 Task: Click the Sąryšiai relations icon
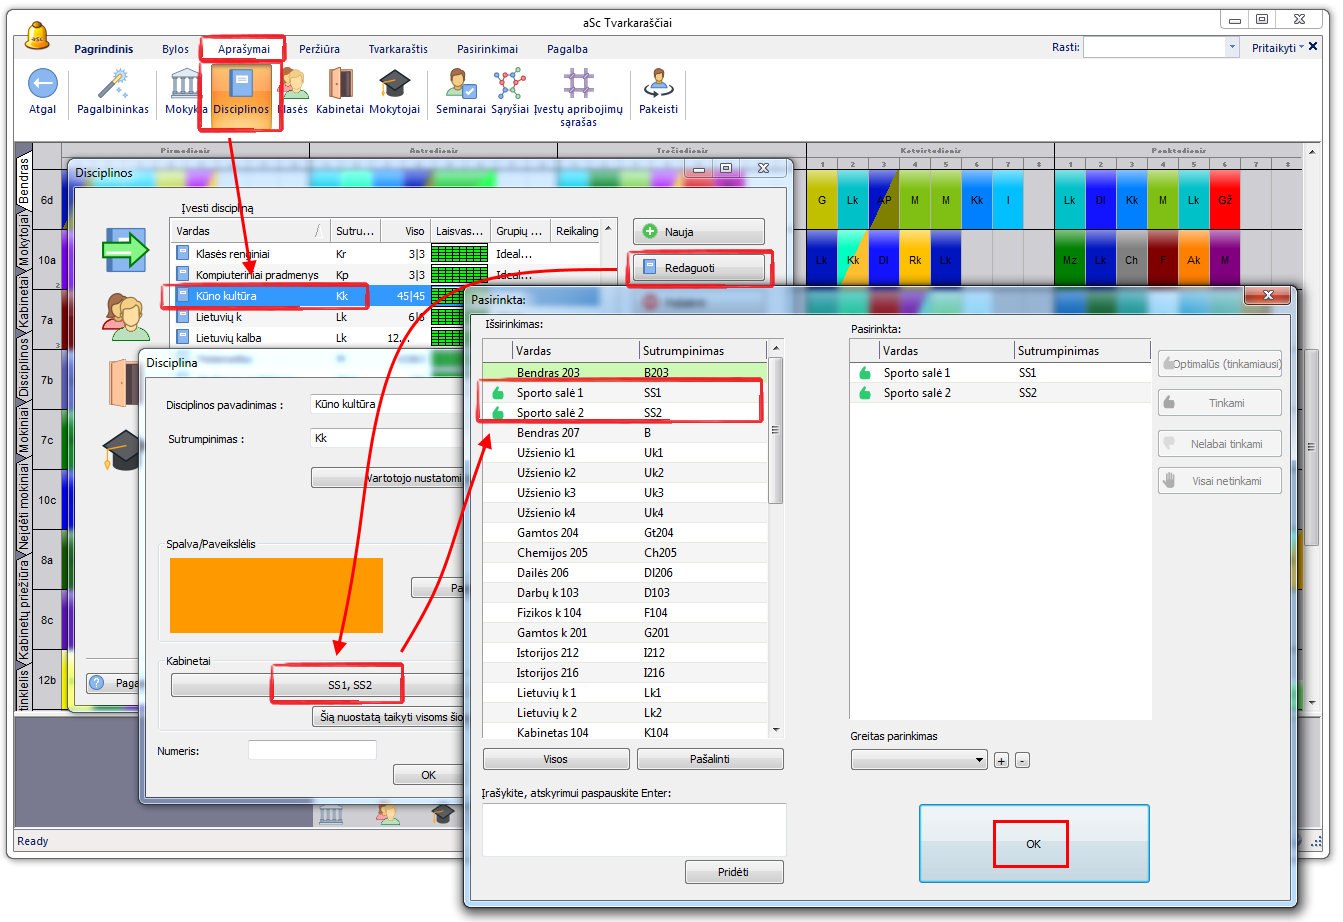click(509, 85)
